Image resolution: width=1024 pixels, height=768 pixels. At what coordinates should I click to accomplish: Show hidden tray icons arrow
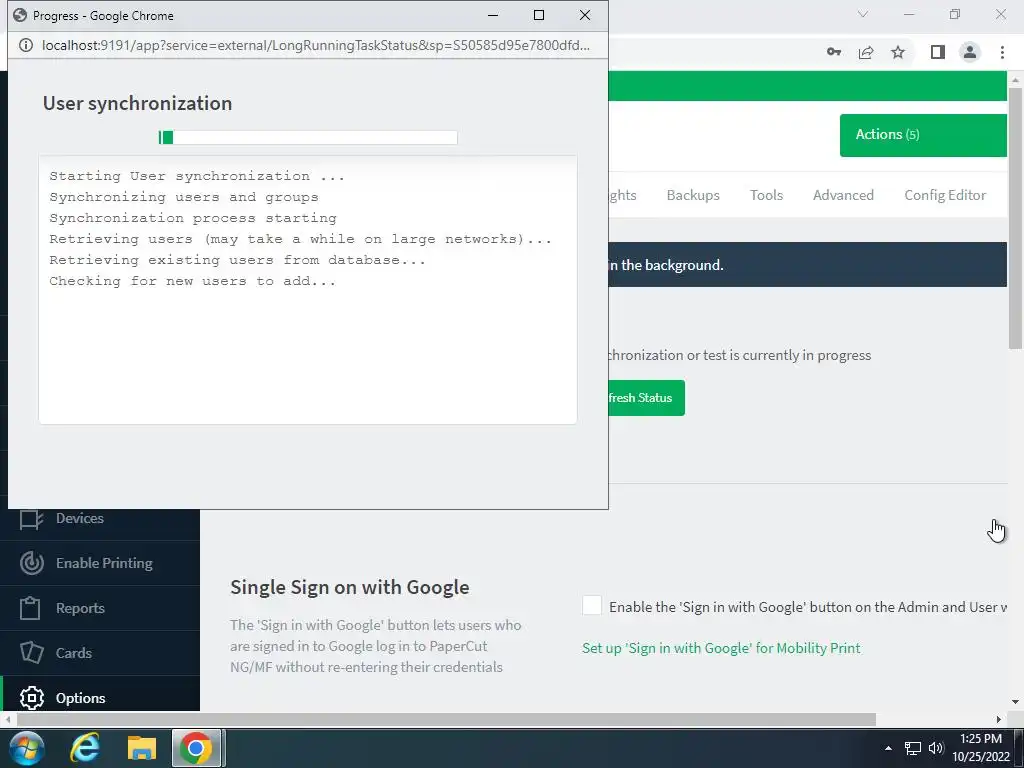pos(888,748)
